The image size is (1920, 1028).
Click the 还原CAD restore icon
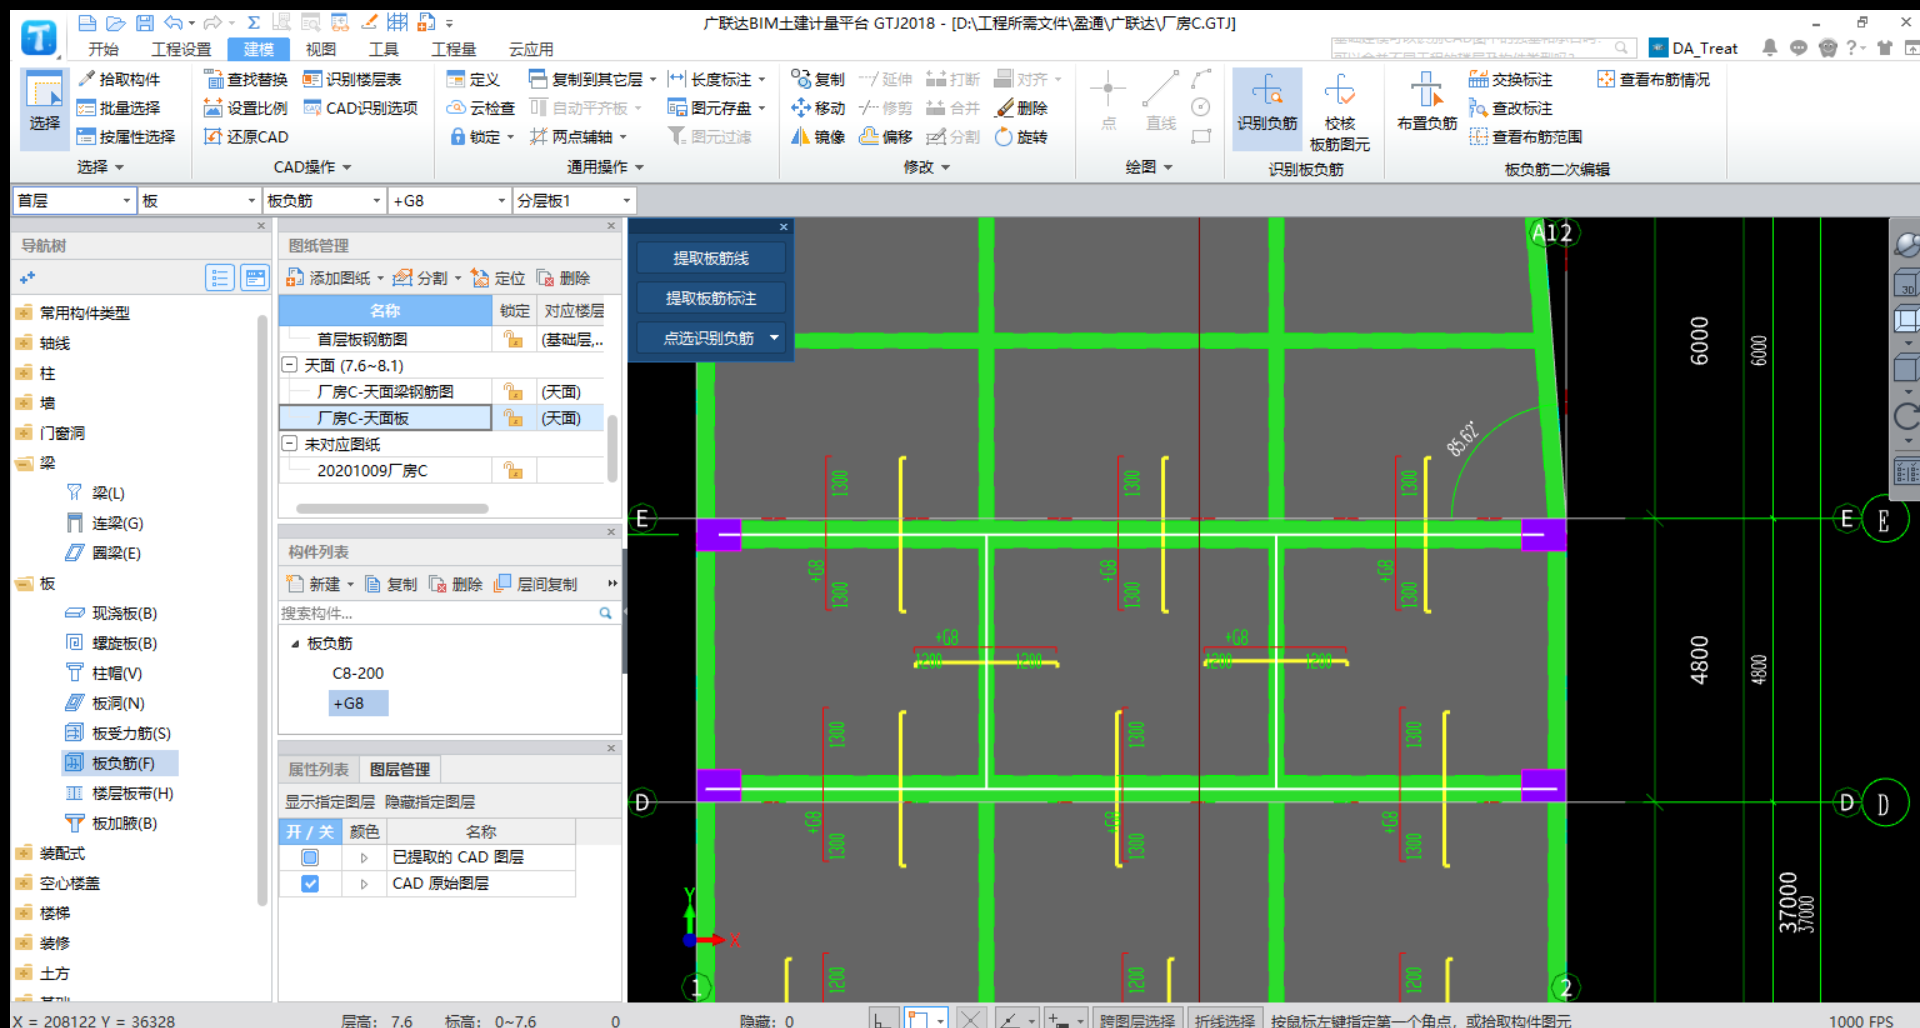coord(213,137)
